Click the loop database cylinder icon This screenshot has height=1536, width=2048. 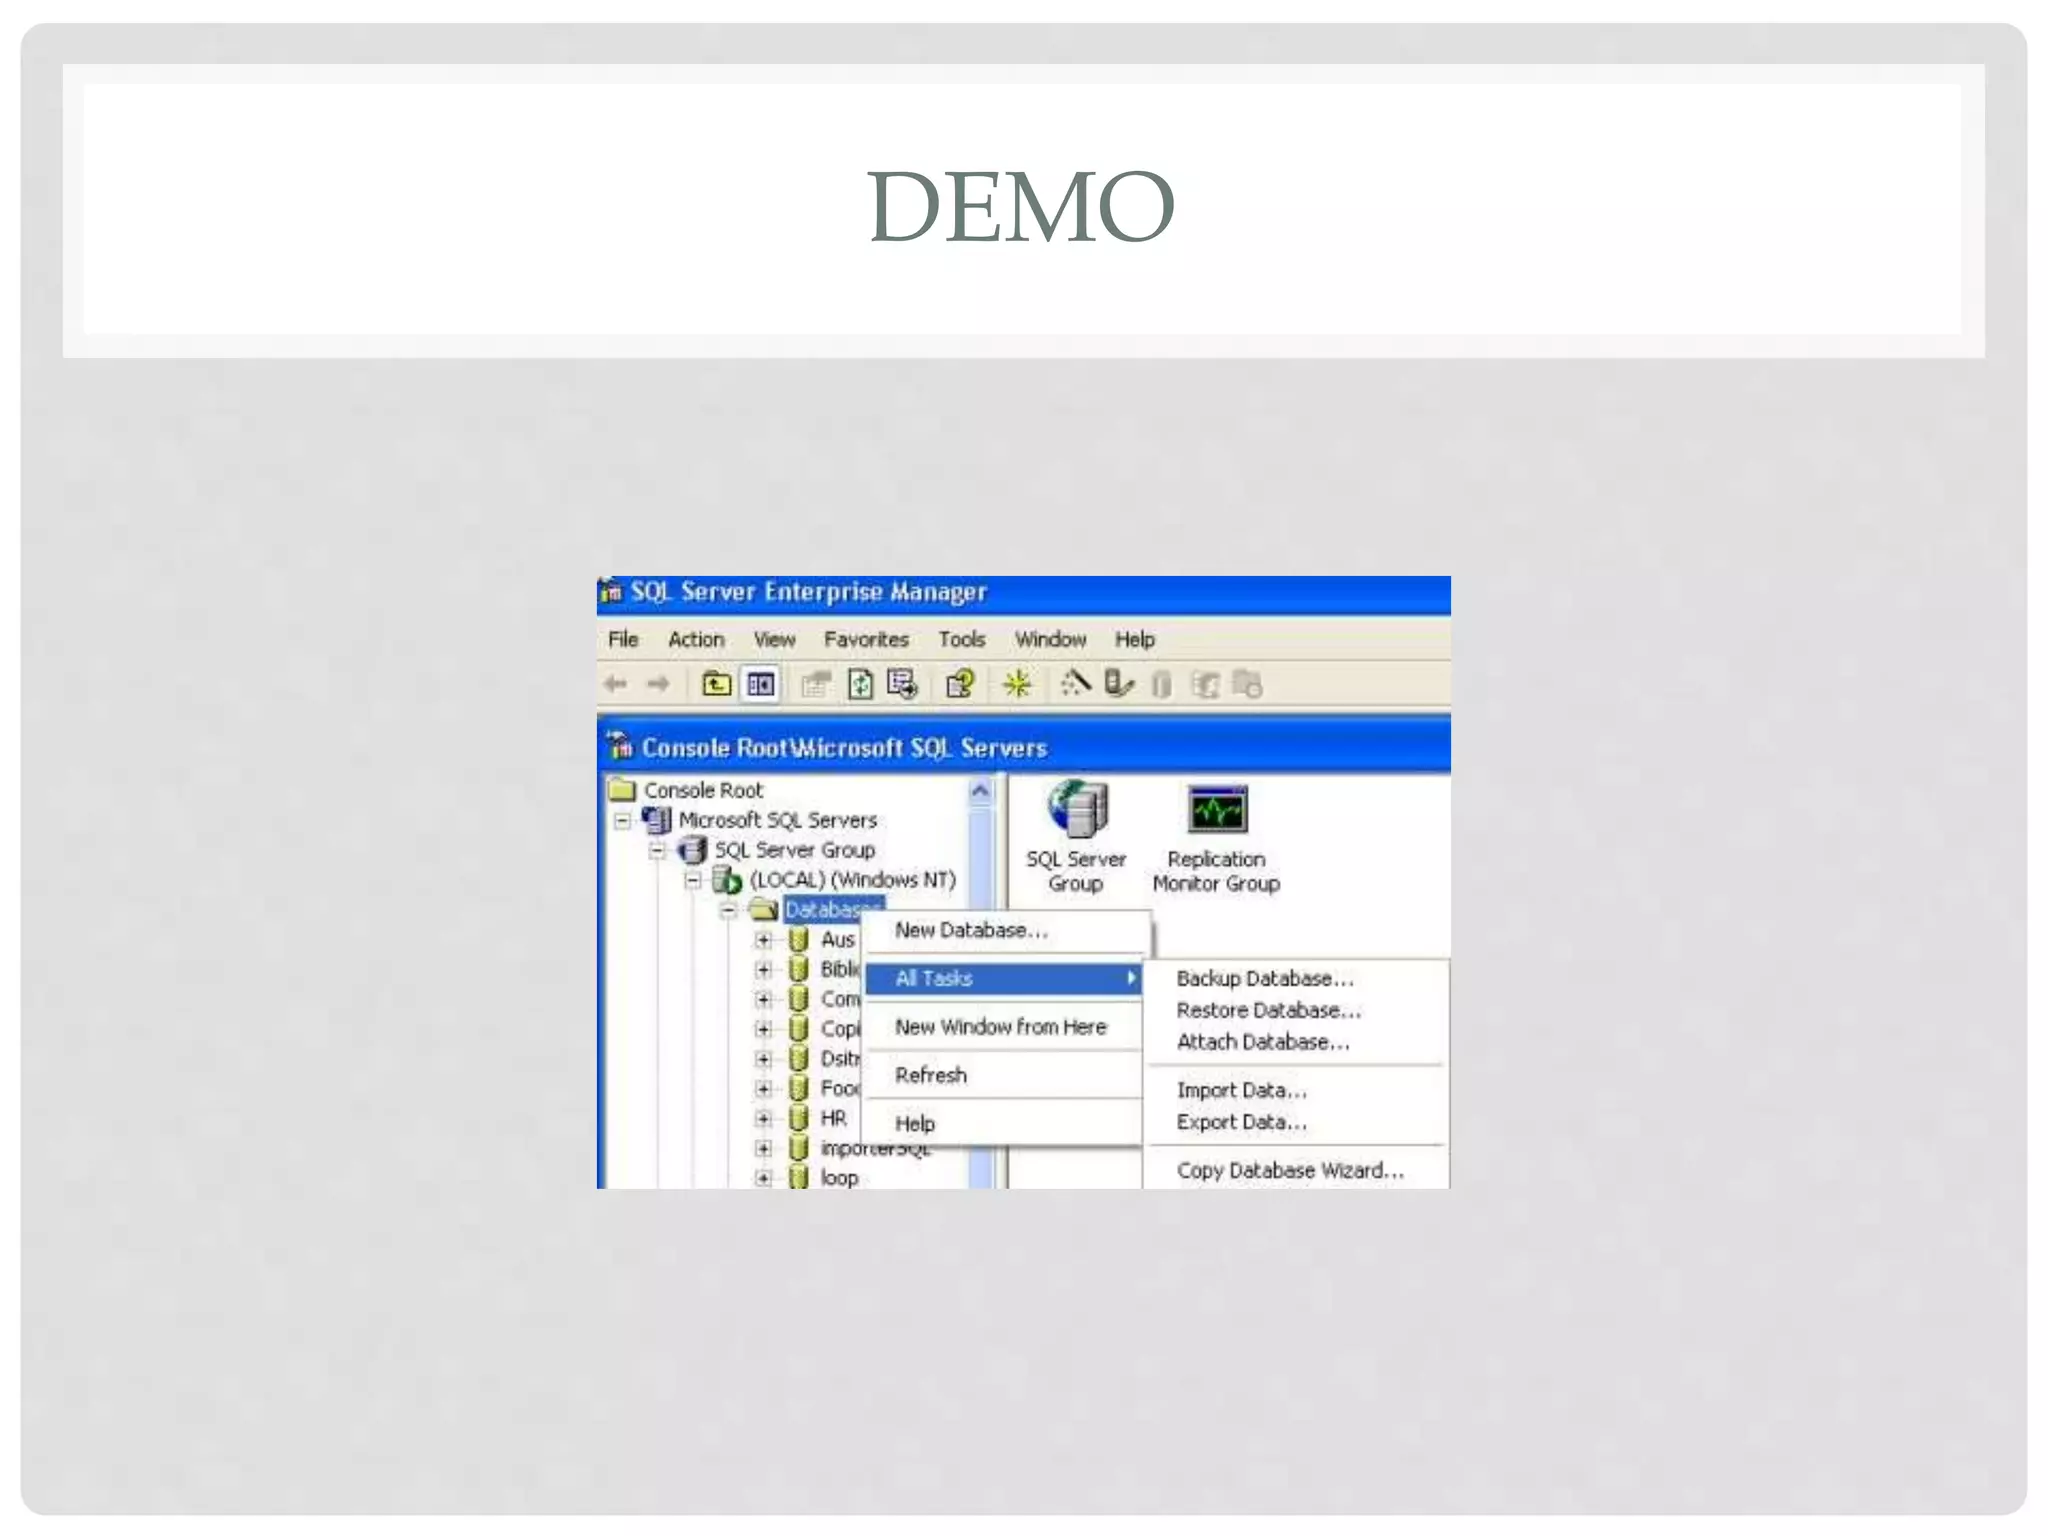click(x=798, y=1177)
